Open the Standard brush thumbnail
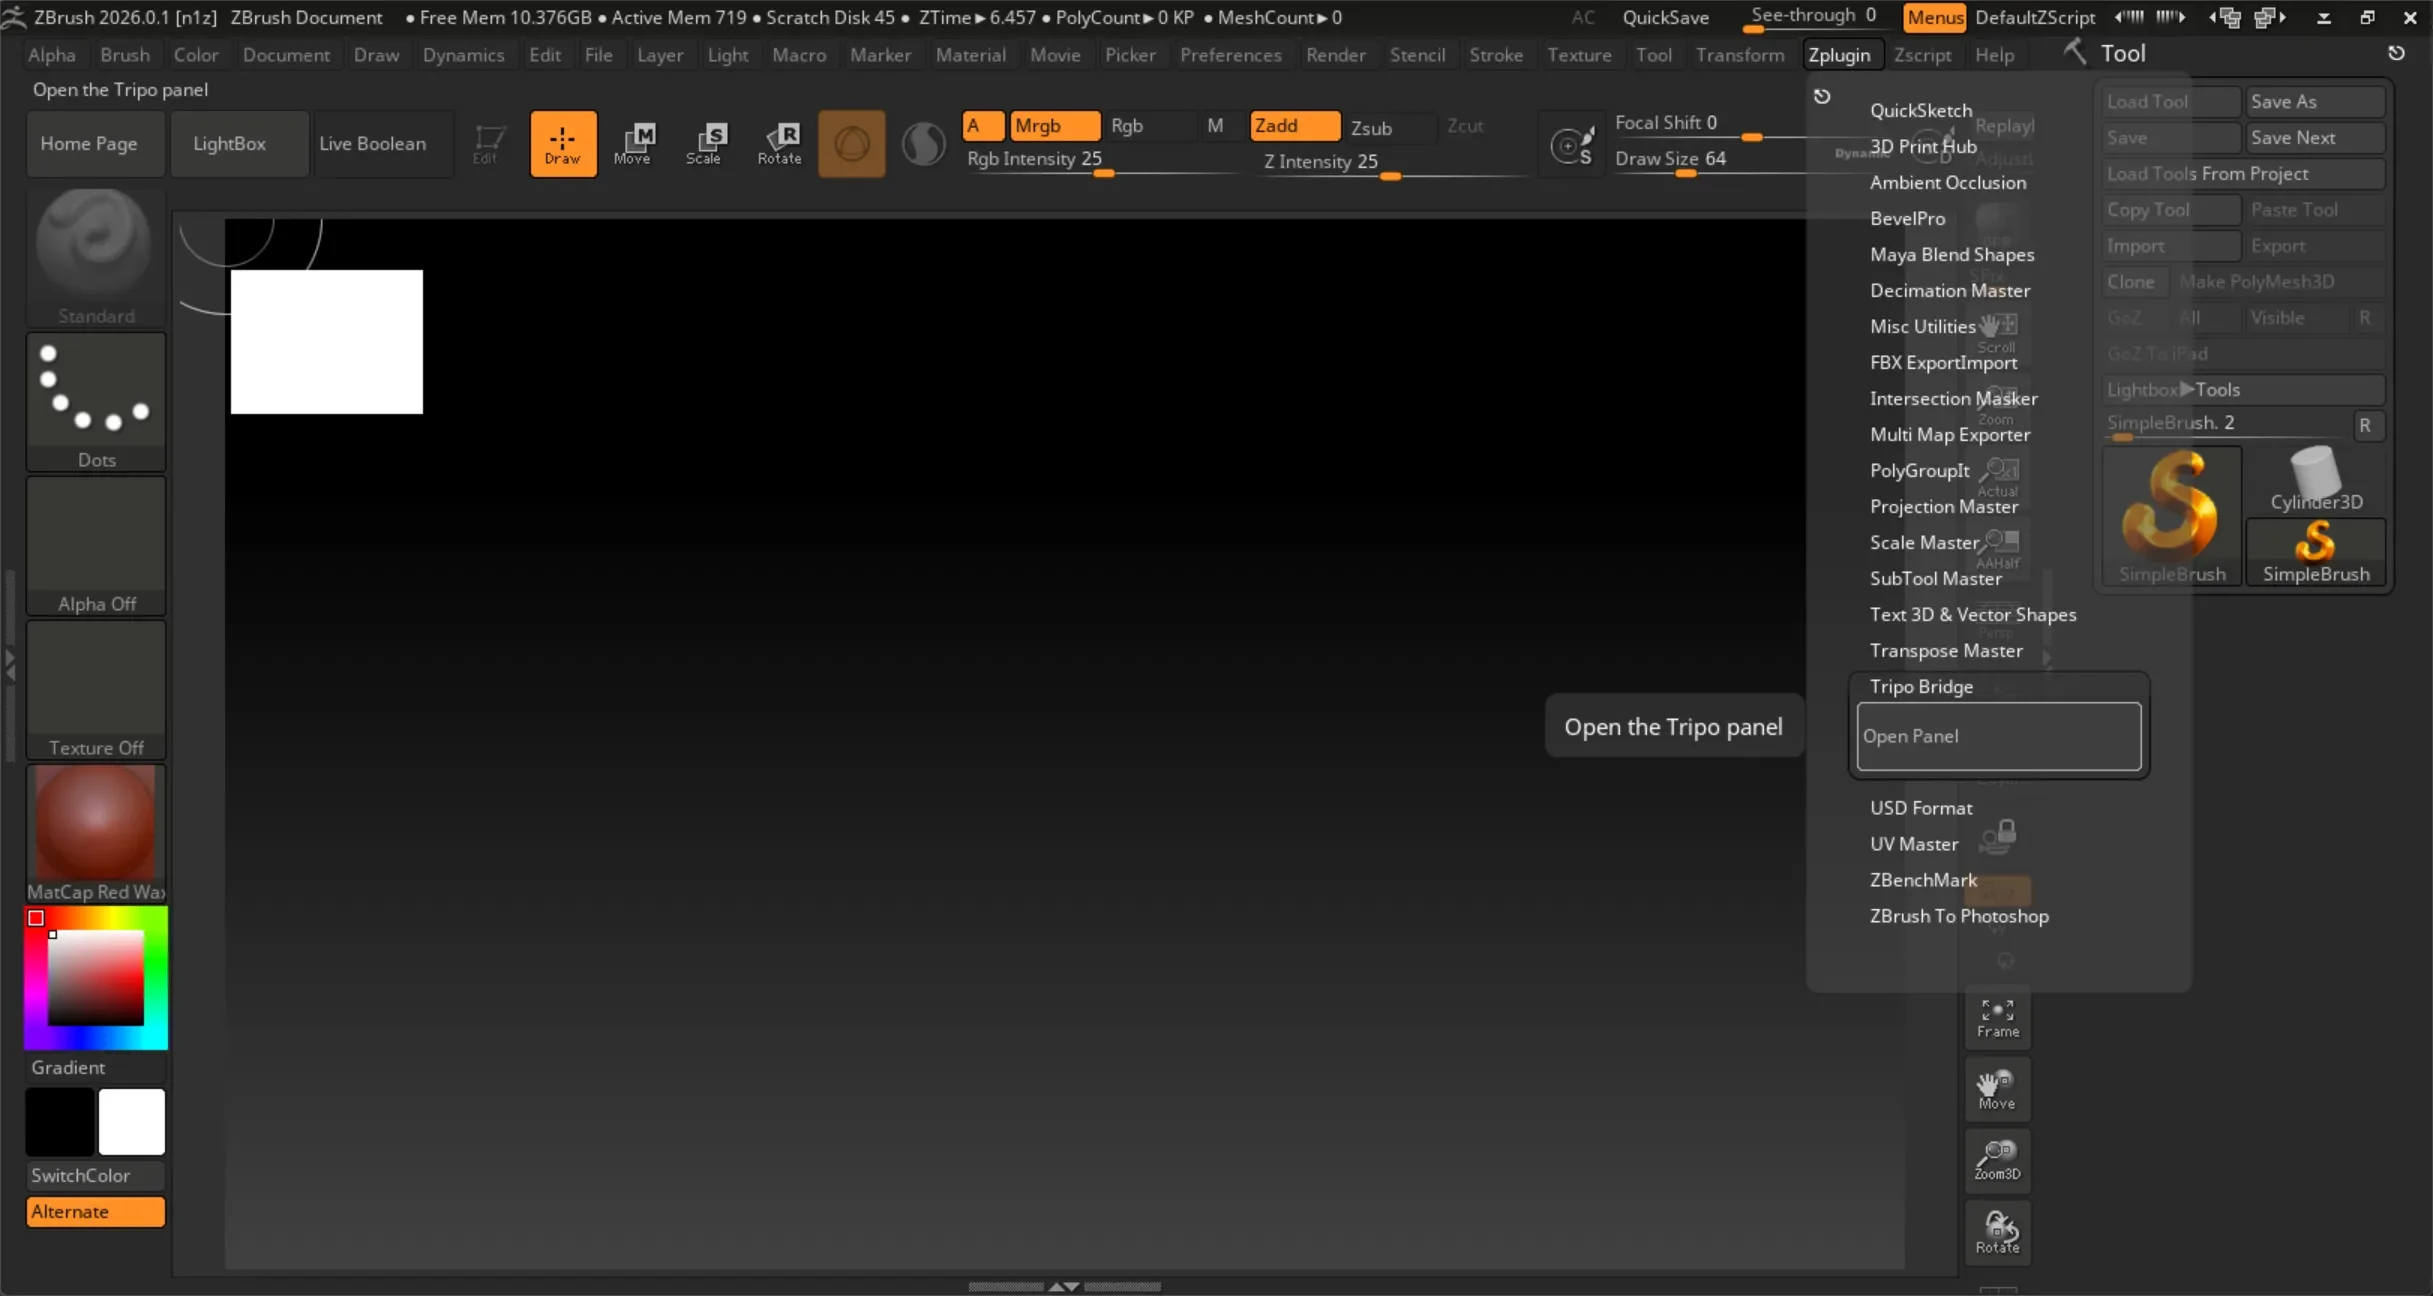 (x=96, y=257)
